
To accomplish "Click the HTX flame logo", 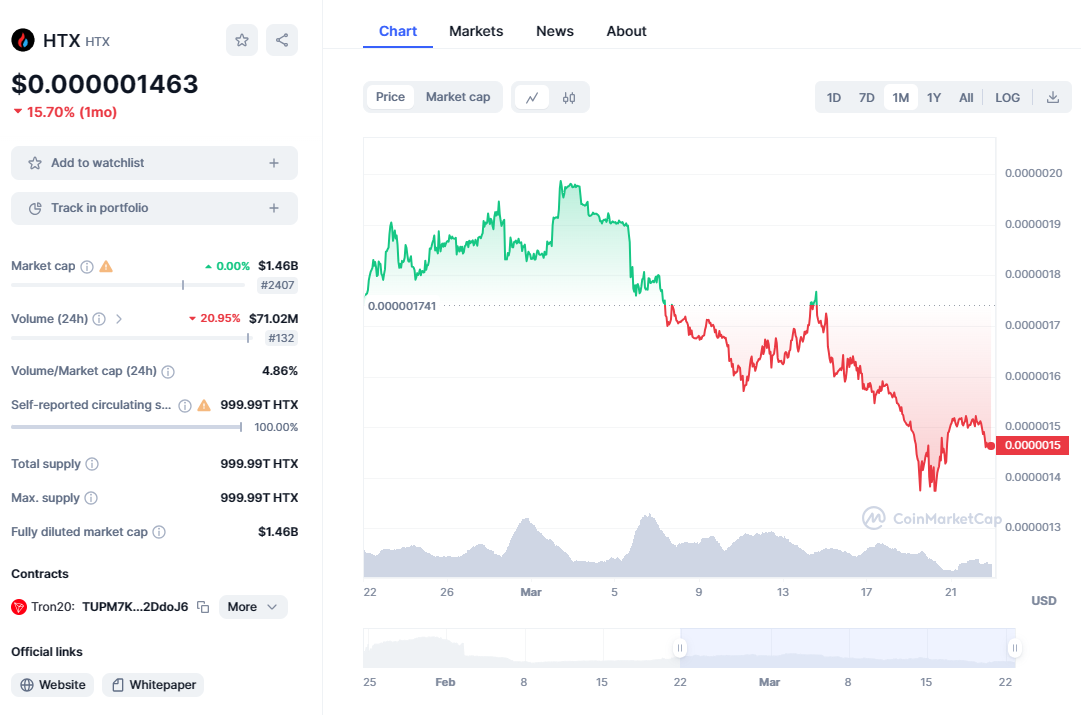I will click(x=23, y=41).
